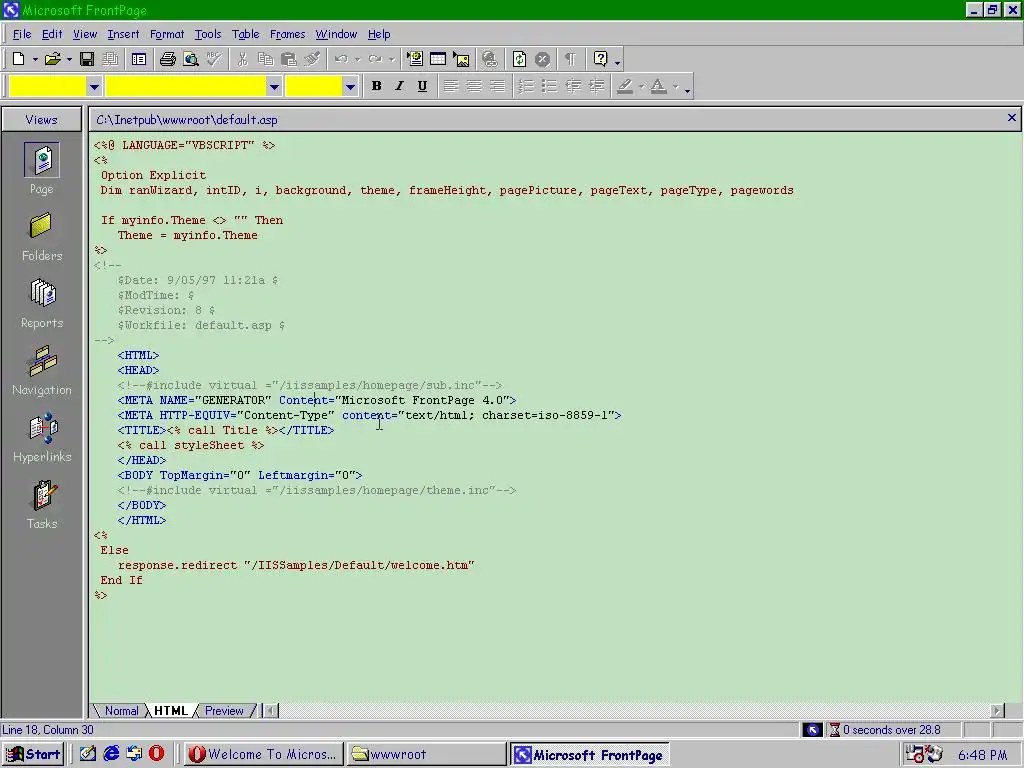
Task: Open the Format menu
Action: [167, 35]
